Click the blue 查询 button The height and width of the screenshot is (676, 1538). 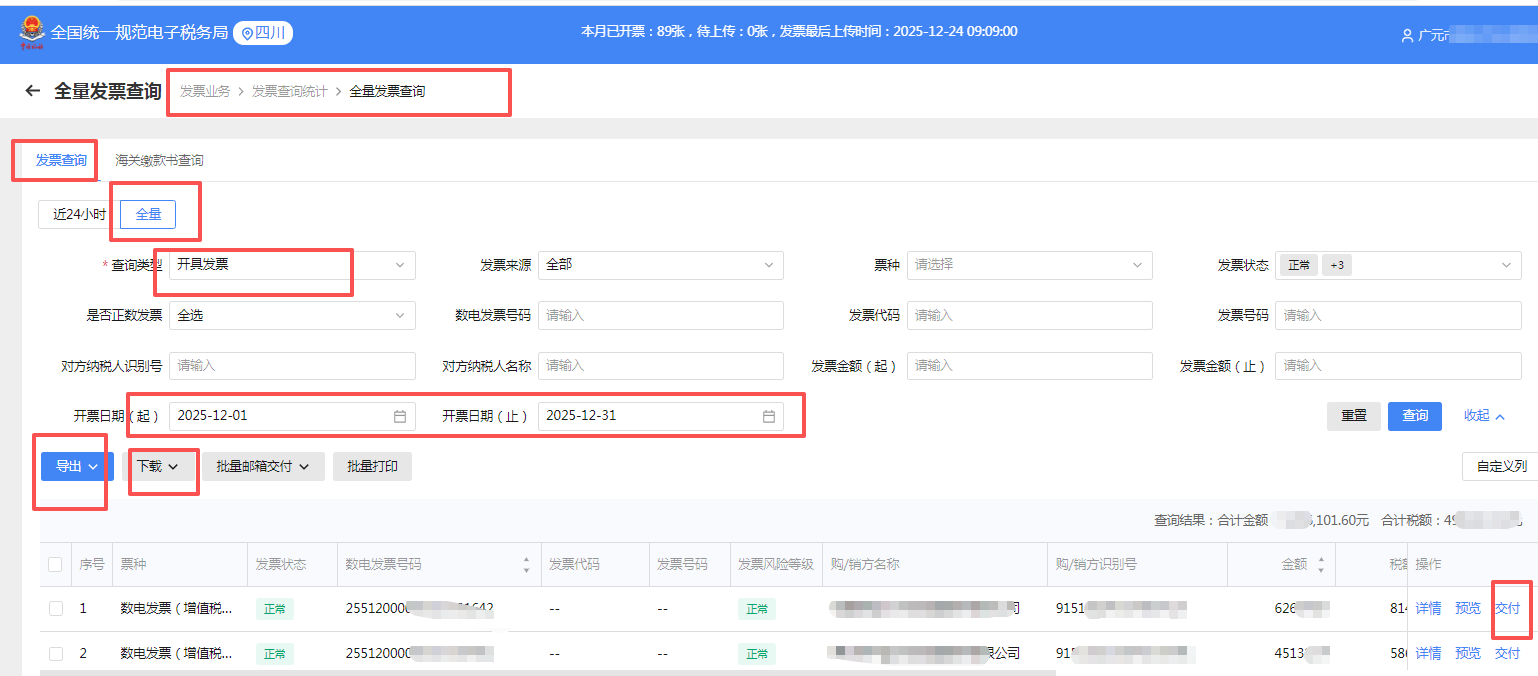pos(1414,416)
